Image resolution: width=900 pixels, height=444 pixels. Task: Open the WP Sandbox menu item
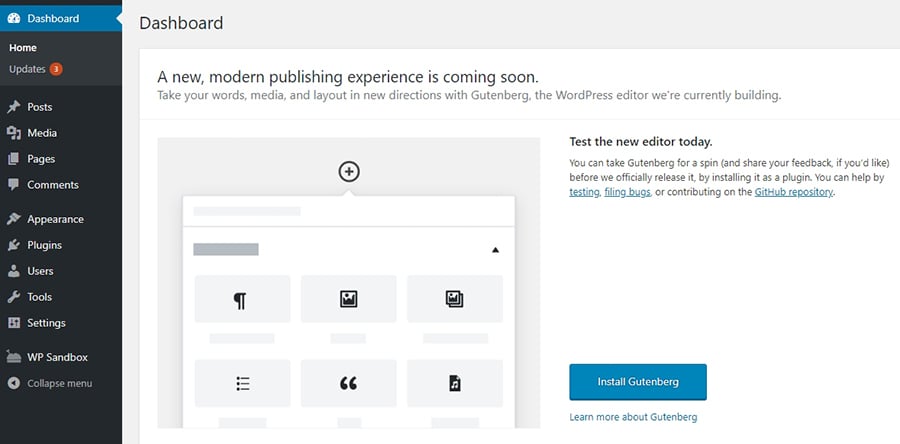[x=57, y=357]
